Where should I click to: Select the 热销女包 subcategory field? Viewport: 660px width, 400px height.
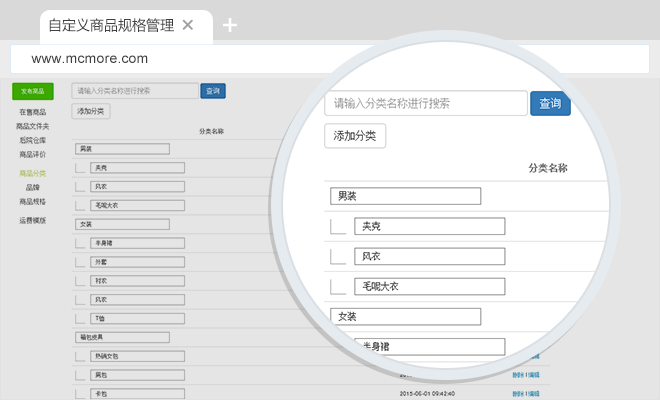click(x=136, y=356)
